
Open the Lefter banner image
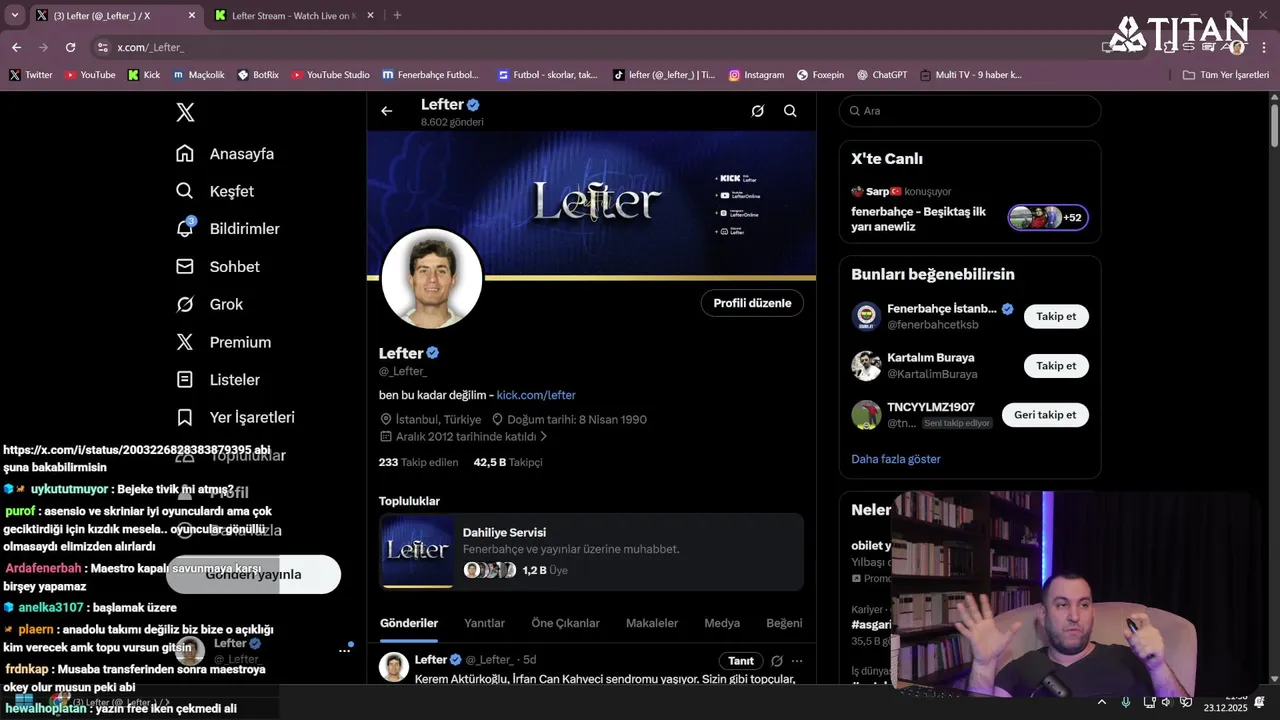(592, 205)
